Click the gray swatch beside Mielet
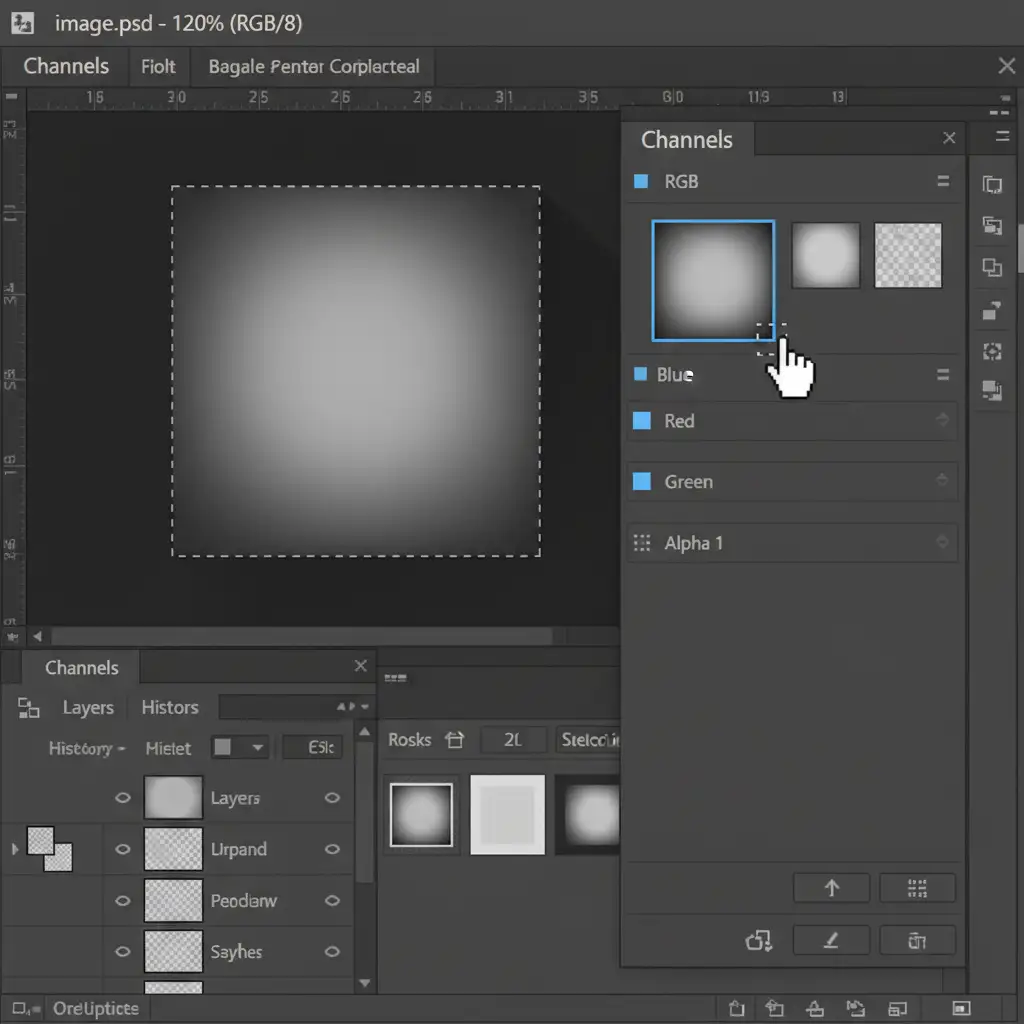This screenshot has height=1024, width=1024. [223, 747]
